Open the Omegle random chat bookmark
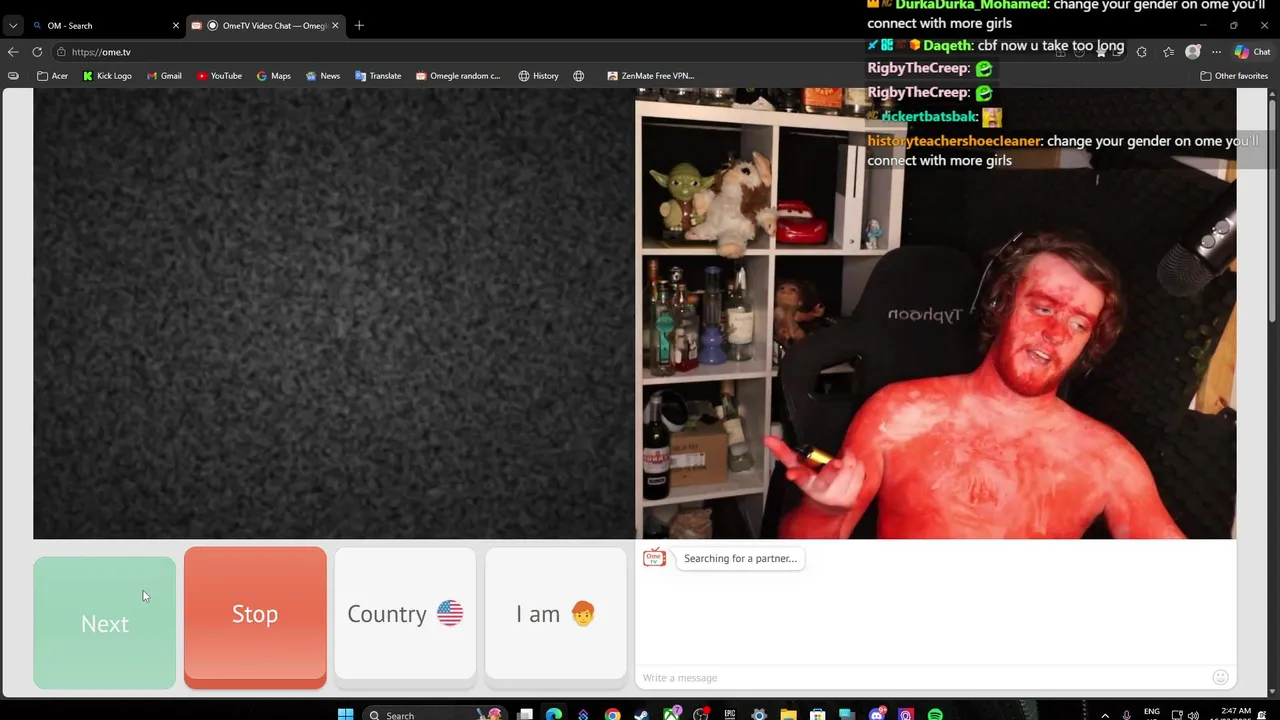This screenshot has height=720, width=1280. pos(458,76)
